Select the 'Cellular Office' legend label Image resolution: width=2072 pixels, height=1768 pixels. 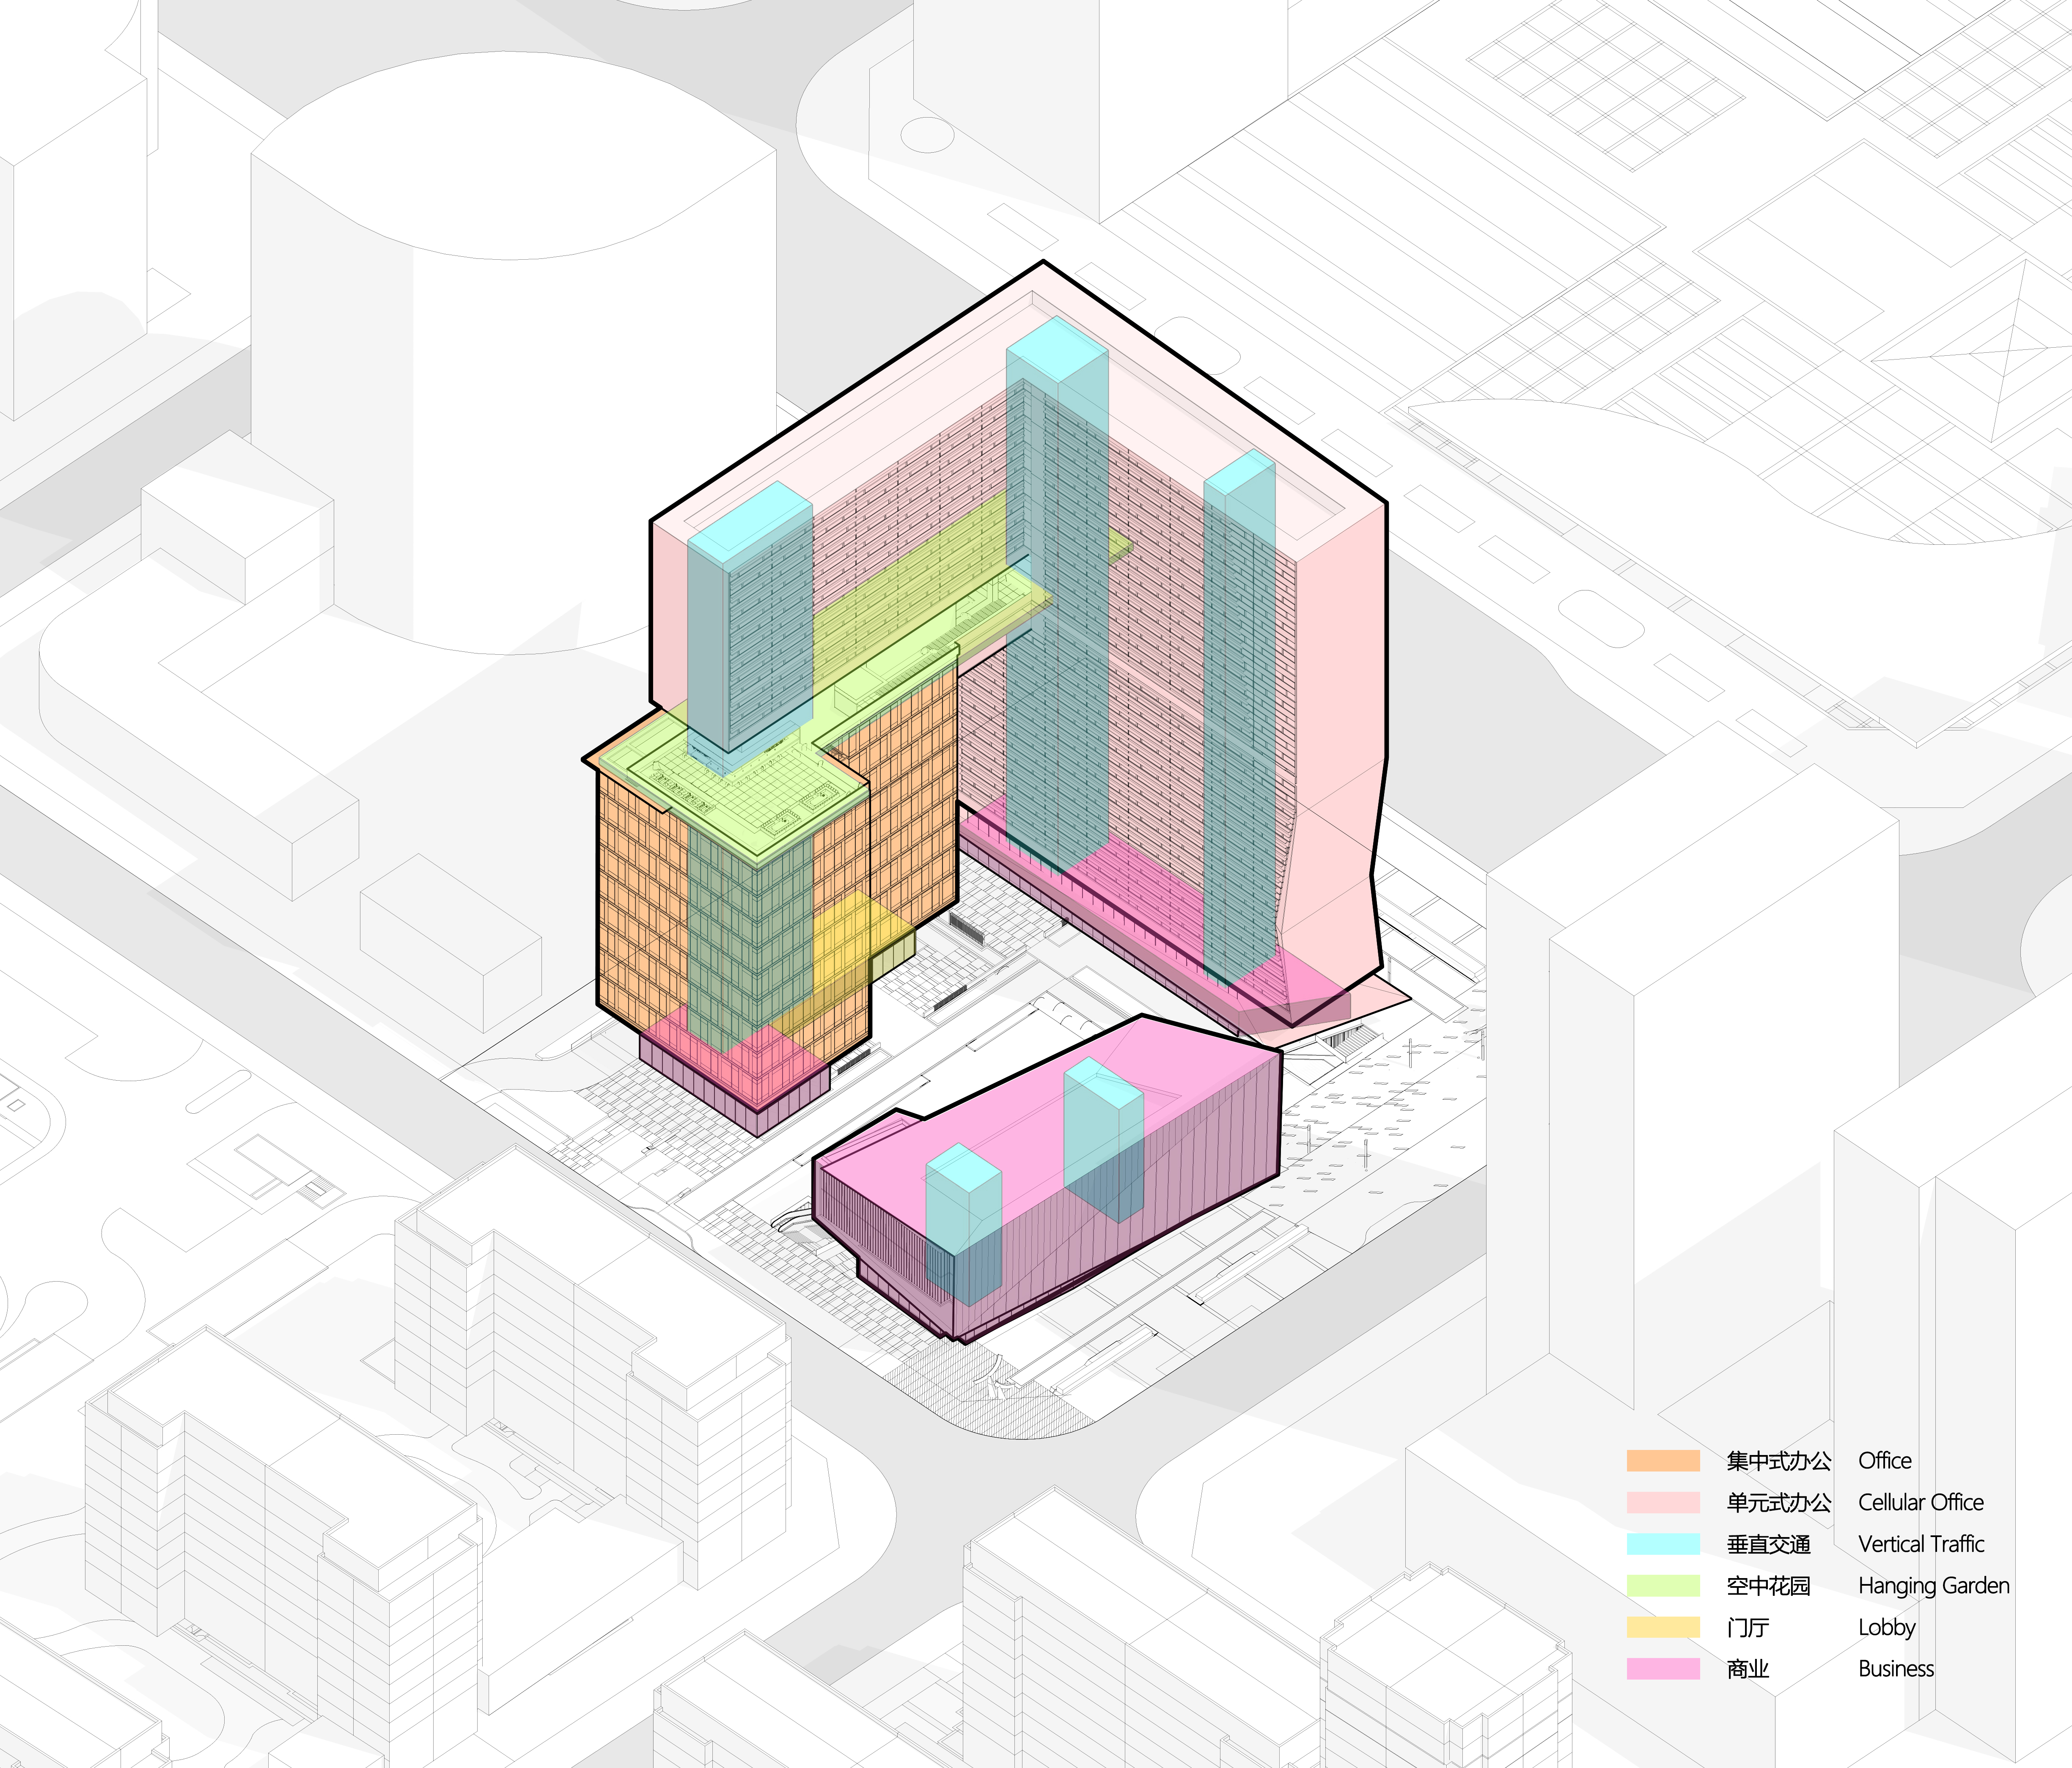pyautogui.click(x=1921, y=1502)
